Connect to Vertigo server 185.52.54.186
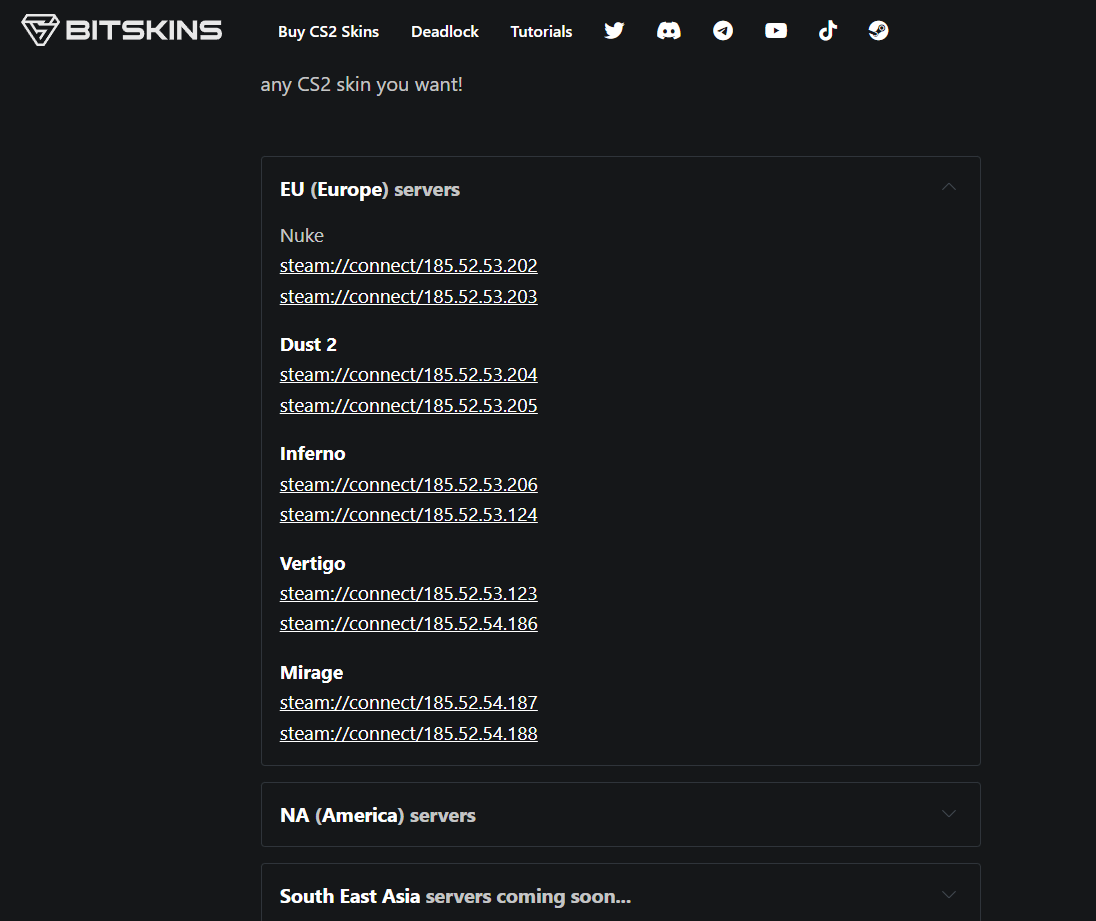Viewport: 1096px width, 921px height. (408, 623)
